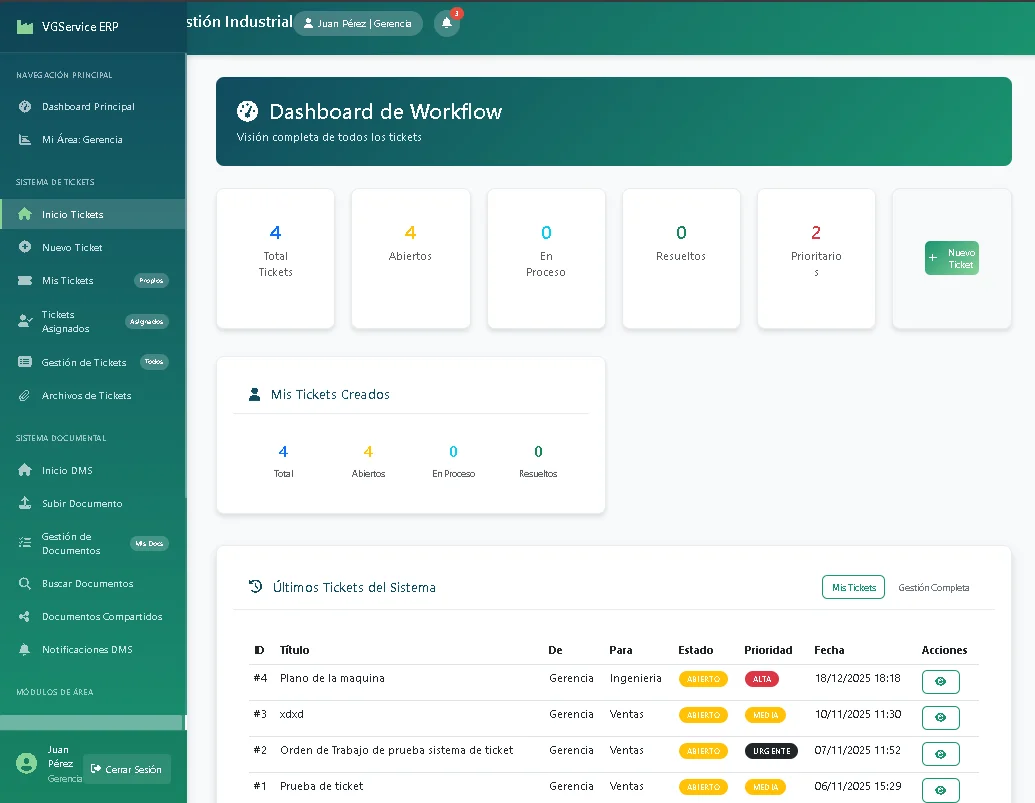Open Buscar Documentos search icon
Screen dimensions: 1035x803
coord(23,583)
